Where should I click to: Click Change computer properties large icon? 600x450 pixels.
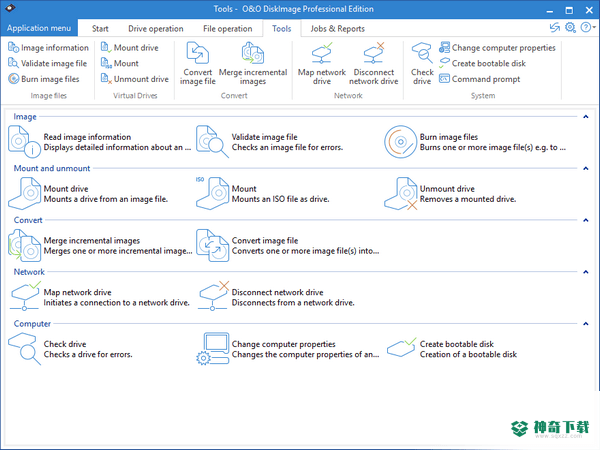pyautogui.click(x=212, y=349)
